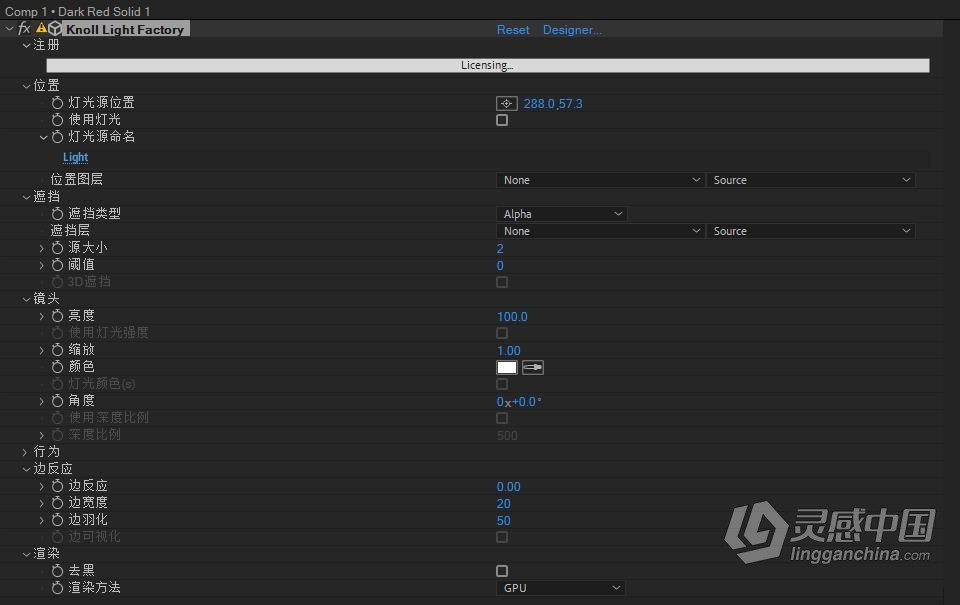Collapse the 位置 group
The image size is (960, 605).
[x=26, y=86]
